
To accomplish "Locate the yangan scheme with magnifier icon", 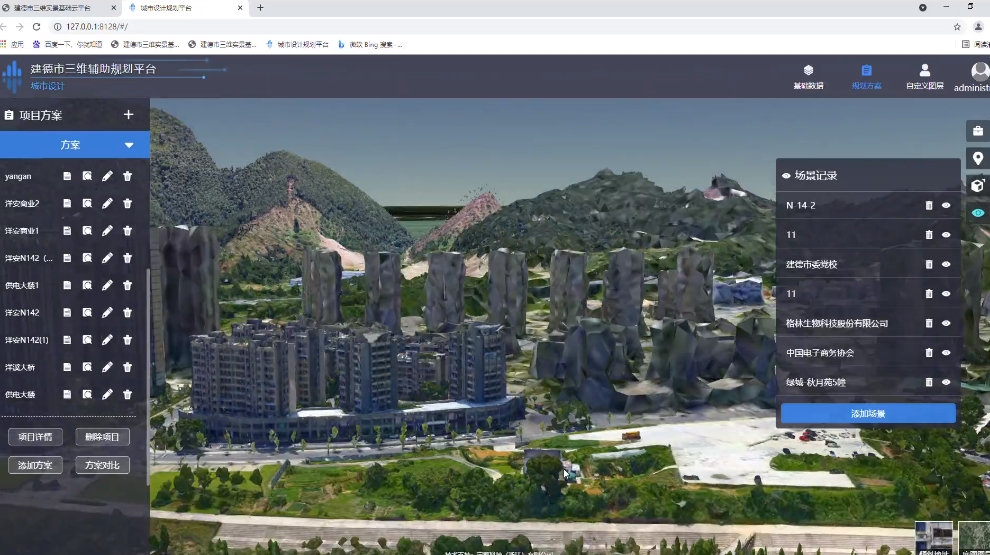I will [87, 176].
